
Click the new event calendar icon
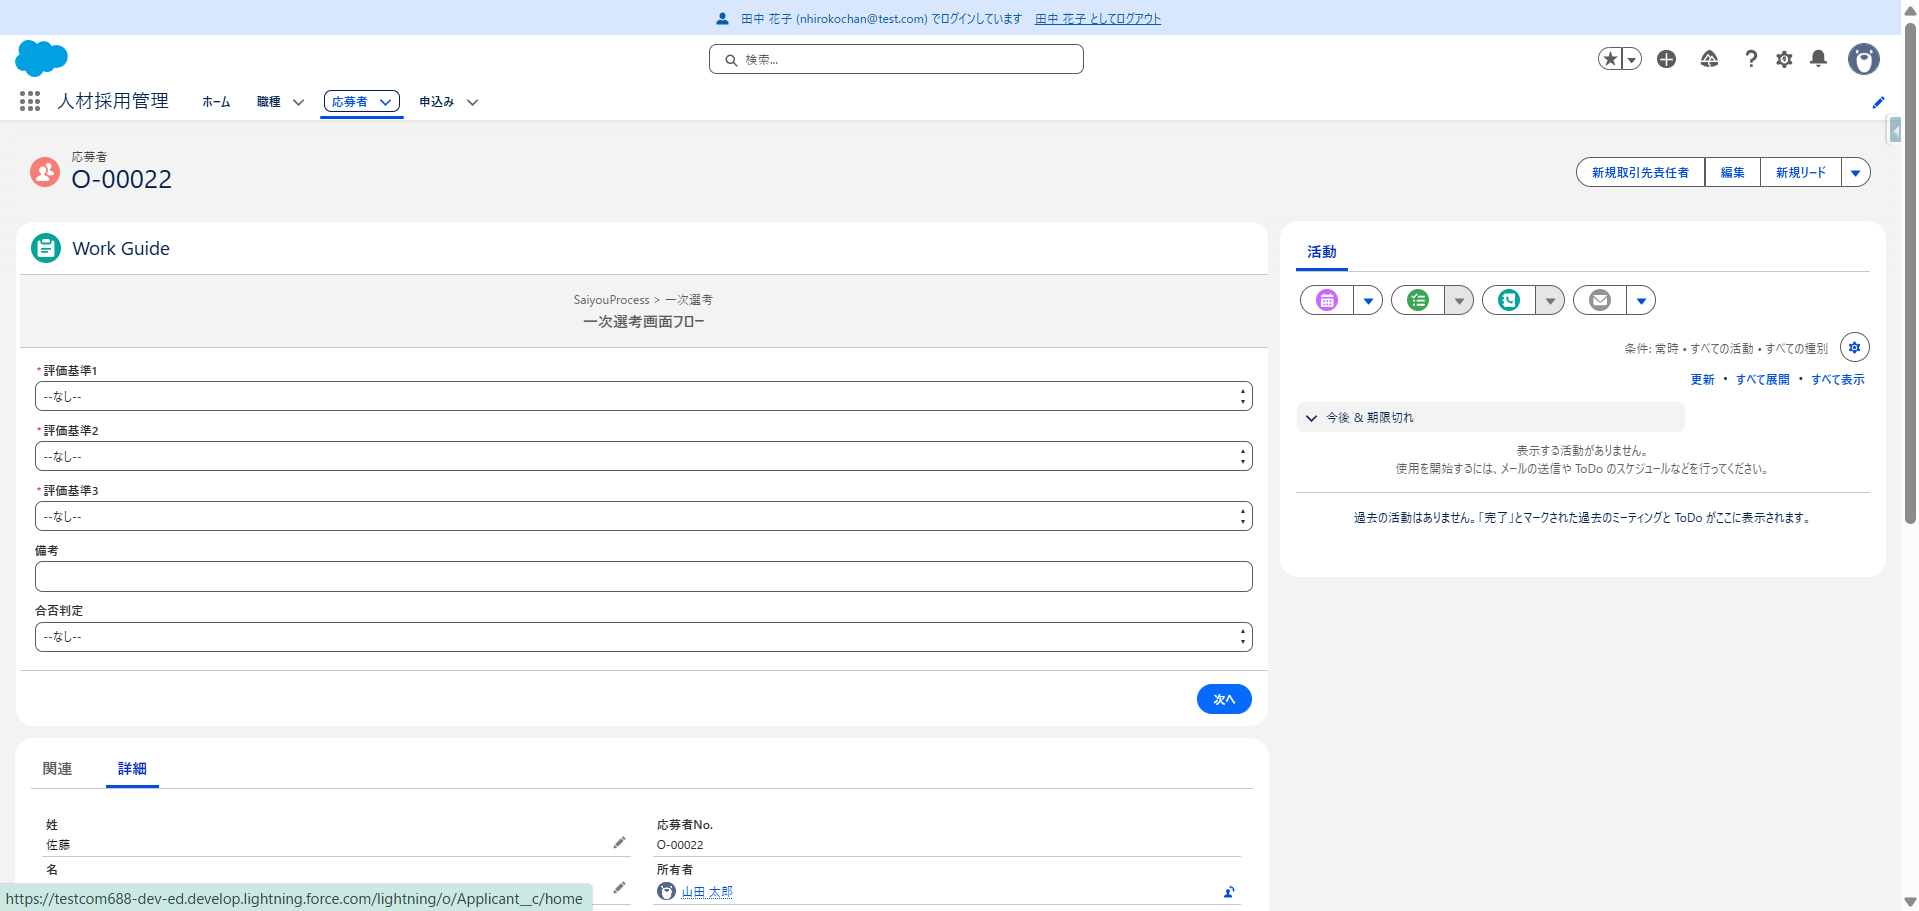[x=1327, y=300]
